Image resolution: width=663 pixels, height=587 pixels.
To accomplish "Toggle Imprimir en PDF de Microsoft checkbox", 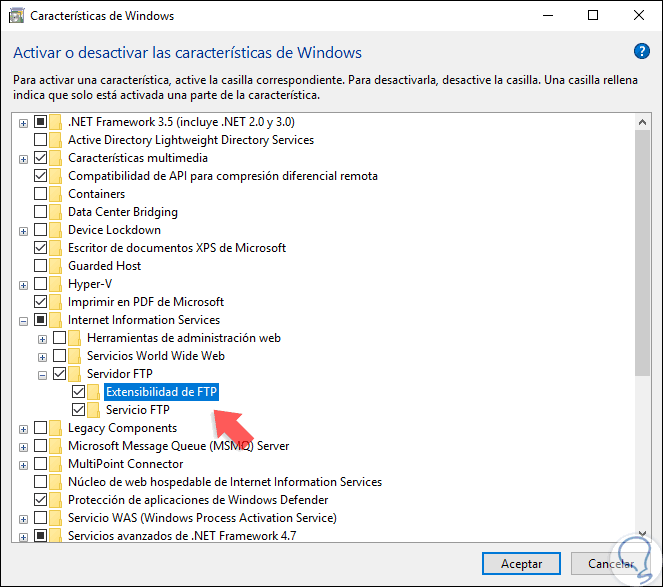I will click(41, 302).
